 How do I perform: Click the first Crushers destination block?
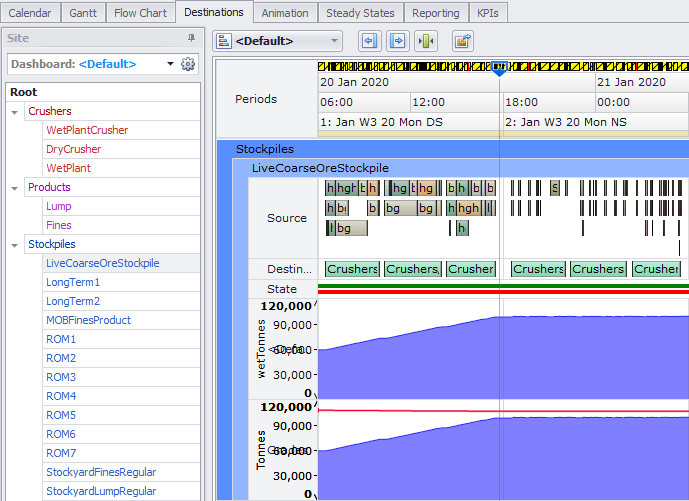coord(352,269)
